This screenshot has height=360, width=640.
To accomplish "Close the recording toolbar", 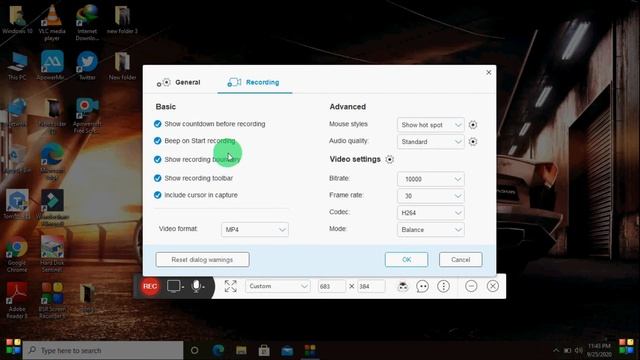I will 493,286.
